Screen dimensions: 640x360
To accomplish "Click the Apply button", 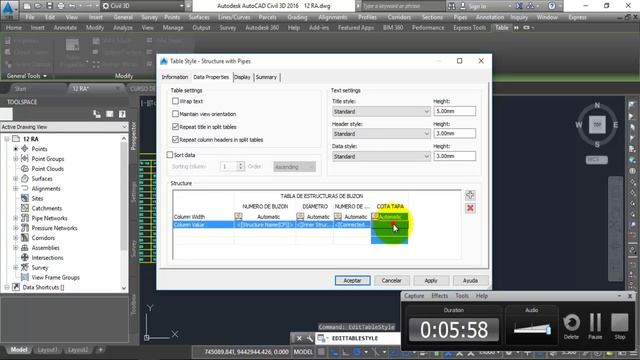I will [x=431, y=280].
